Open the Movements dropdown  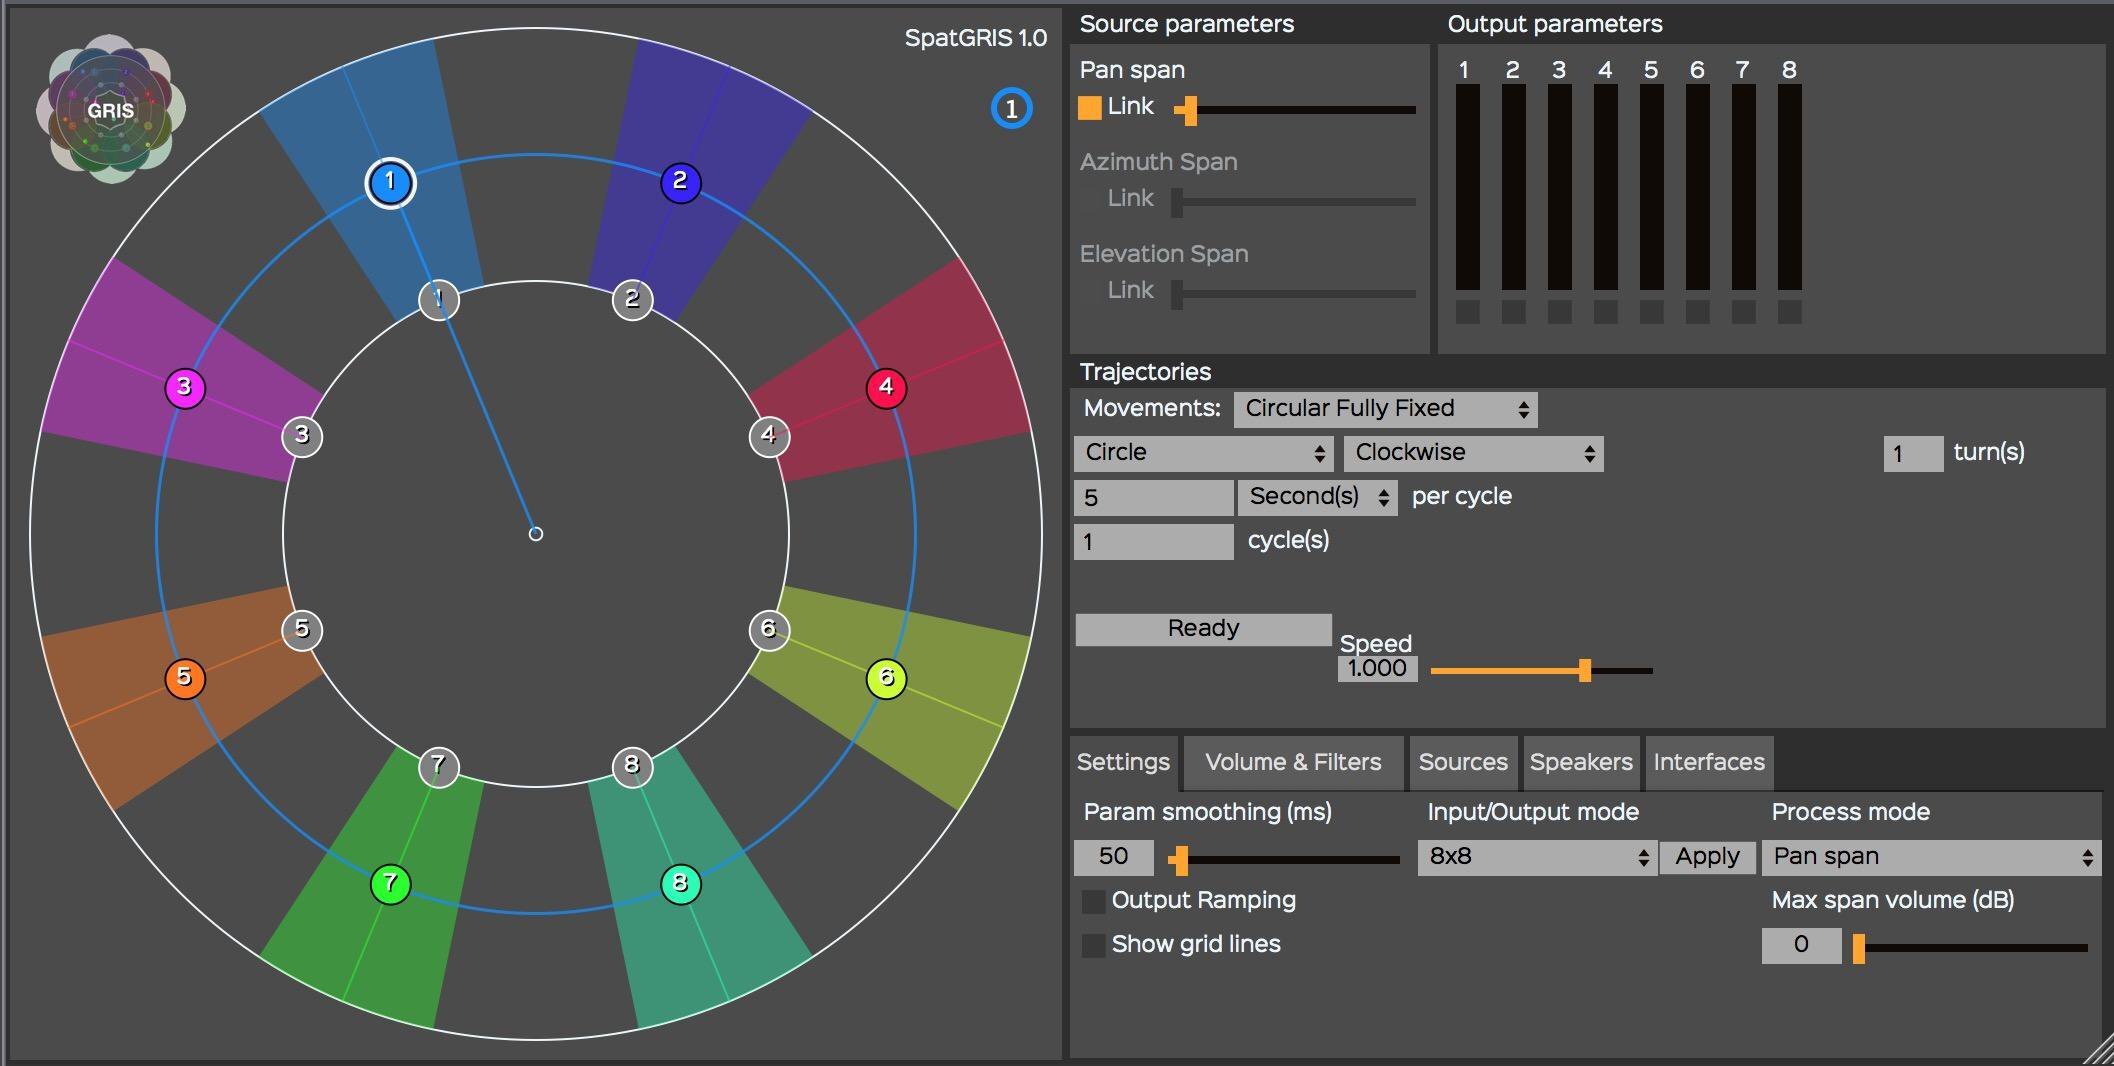pyautogui.click(x=1384, y=409)
